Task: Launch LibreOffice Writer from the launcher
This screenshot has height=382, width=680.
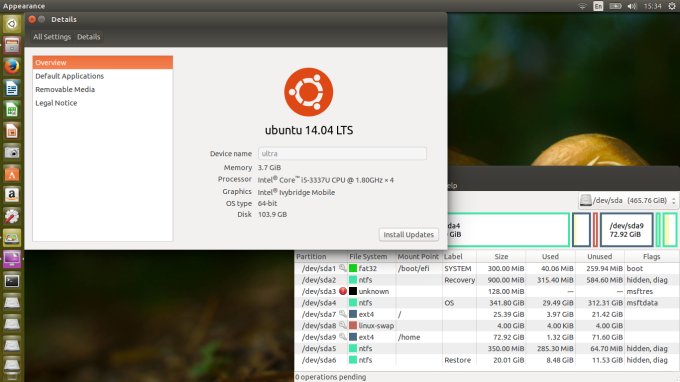Action: pyautogui.click(x=12, y=88)
